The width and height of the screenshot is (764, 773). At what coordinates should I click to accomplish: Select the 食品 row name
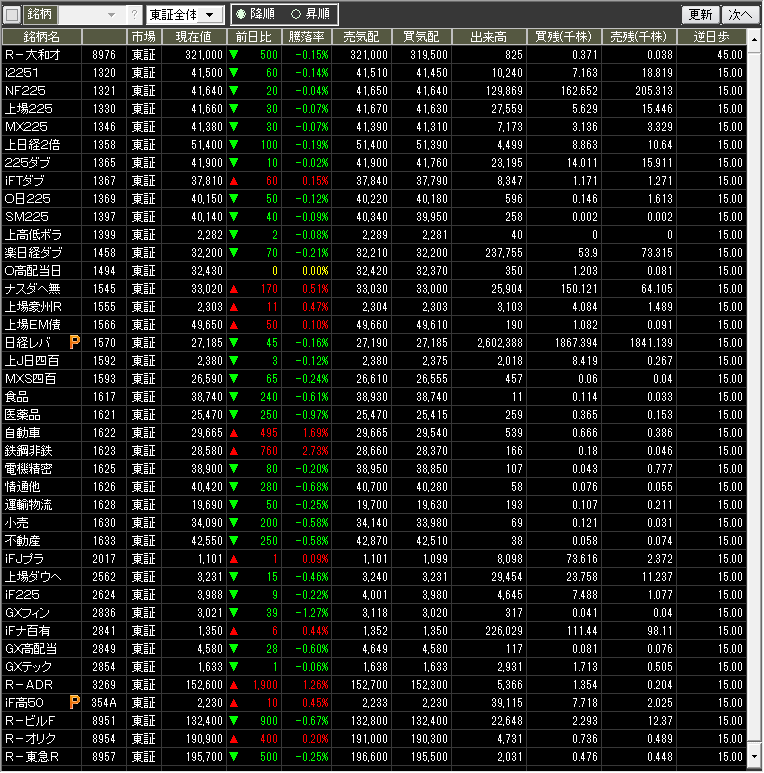(17, 396)
